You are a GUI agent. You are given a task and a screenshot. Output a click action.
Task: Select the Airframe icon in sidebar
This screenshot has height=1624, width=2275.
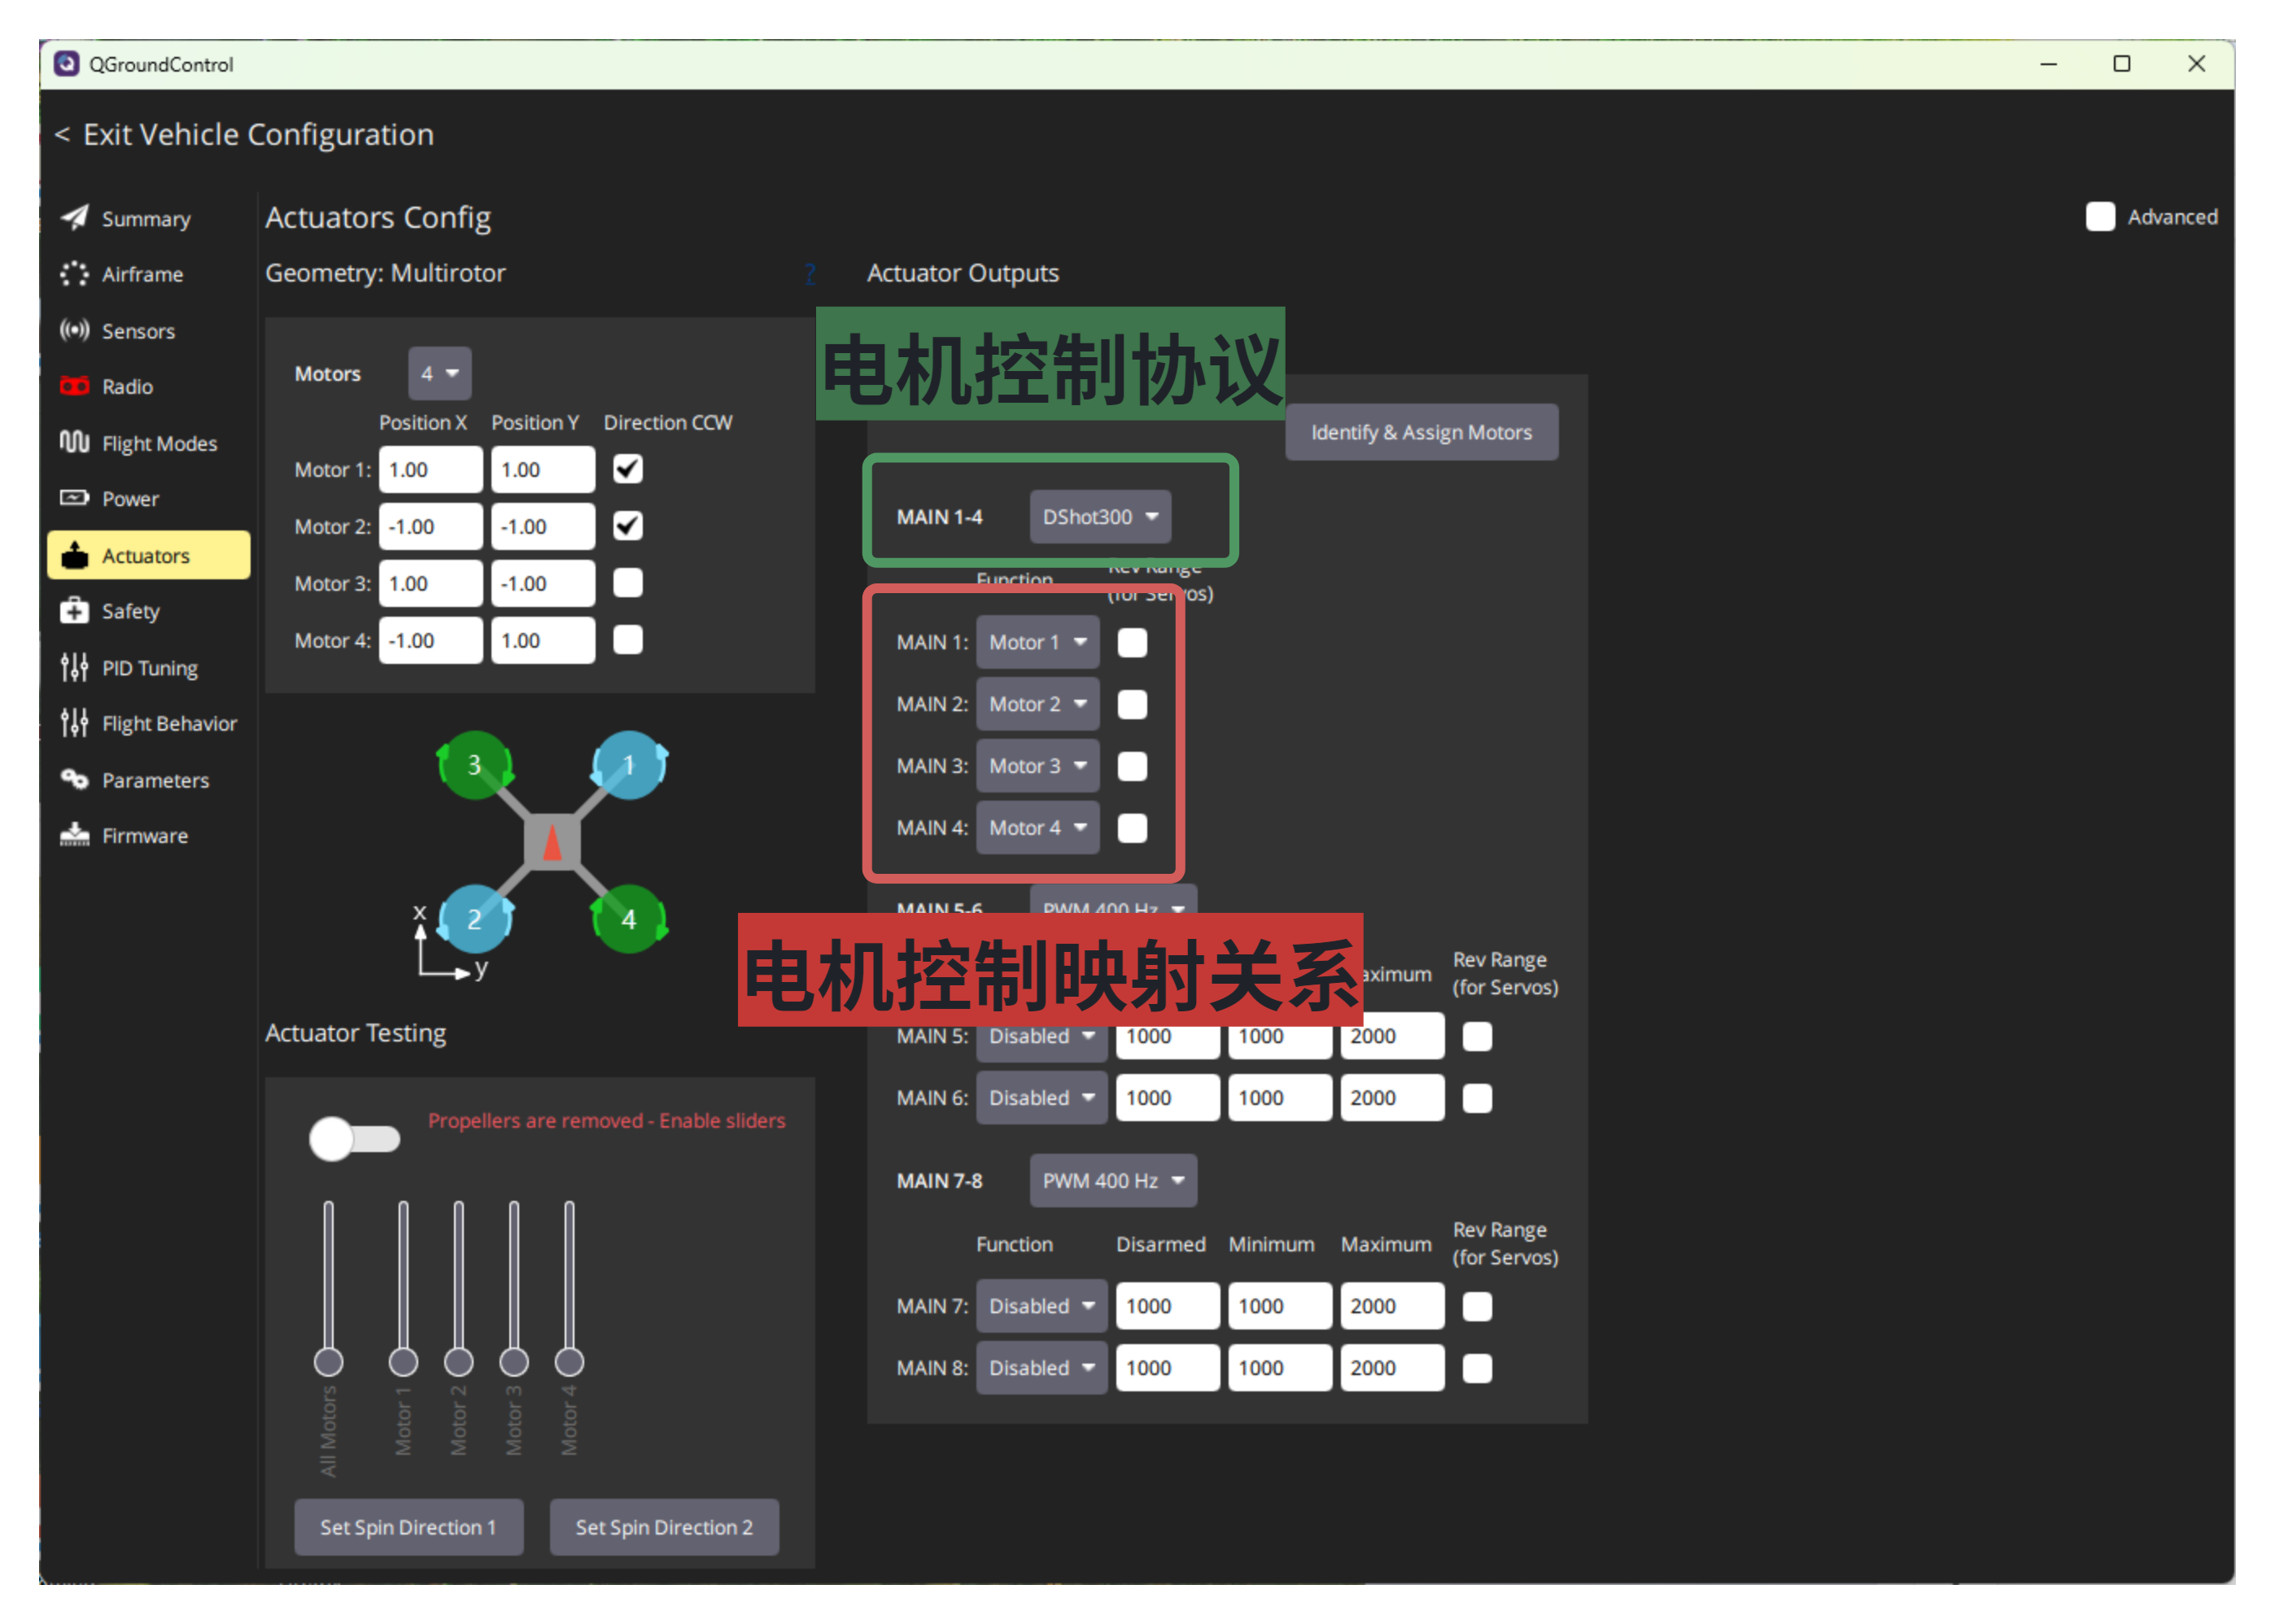point(74,274)
